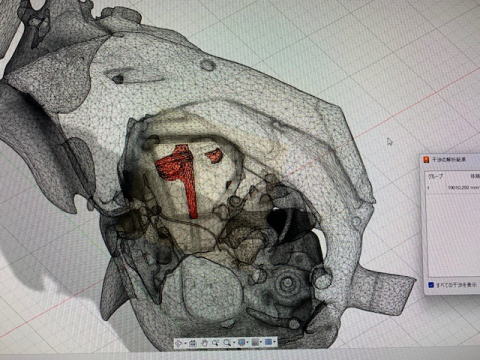The height and width of the screenshot is (360, 480).
Task: Click the Fit magnifier icon
Action: pos(227,343)
